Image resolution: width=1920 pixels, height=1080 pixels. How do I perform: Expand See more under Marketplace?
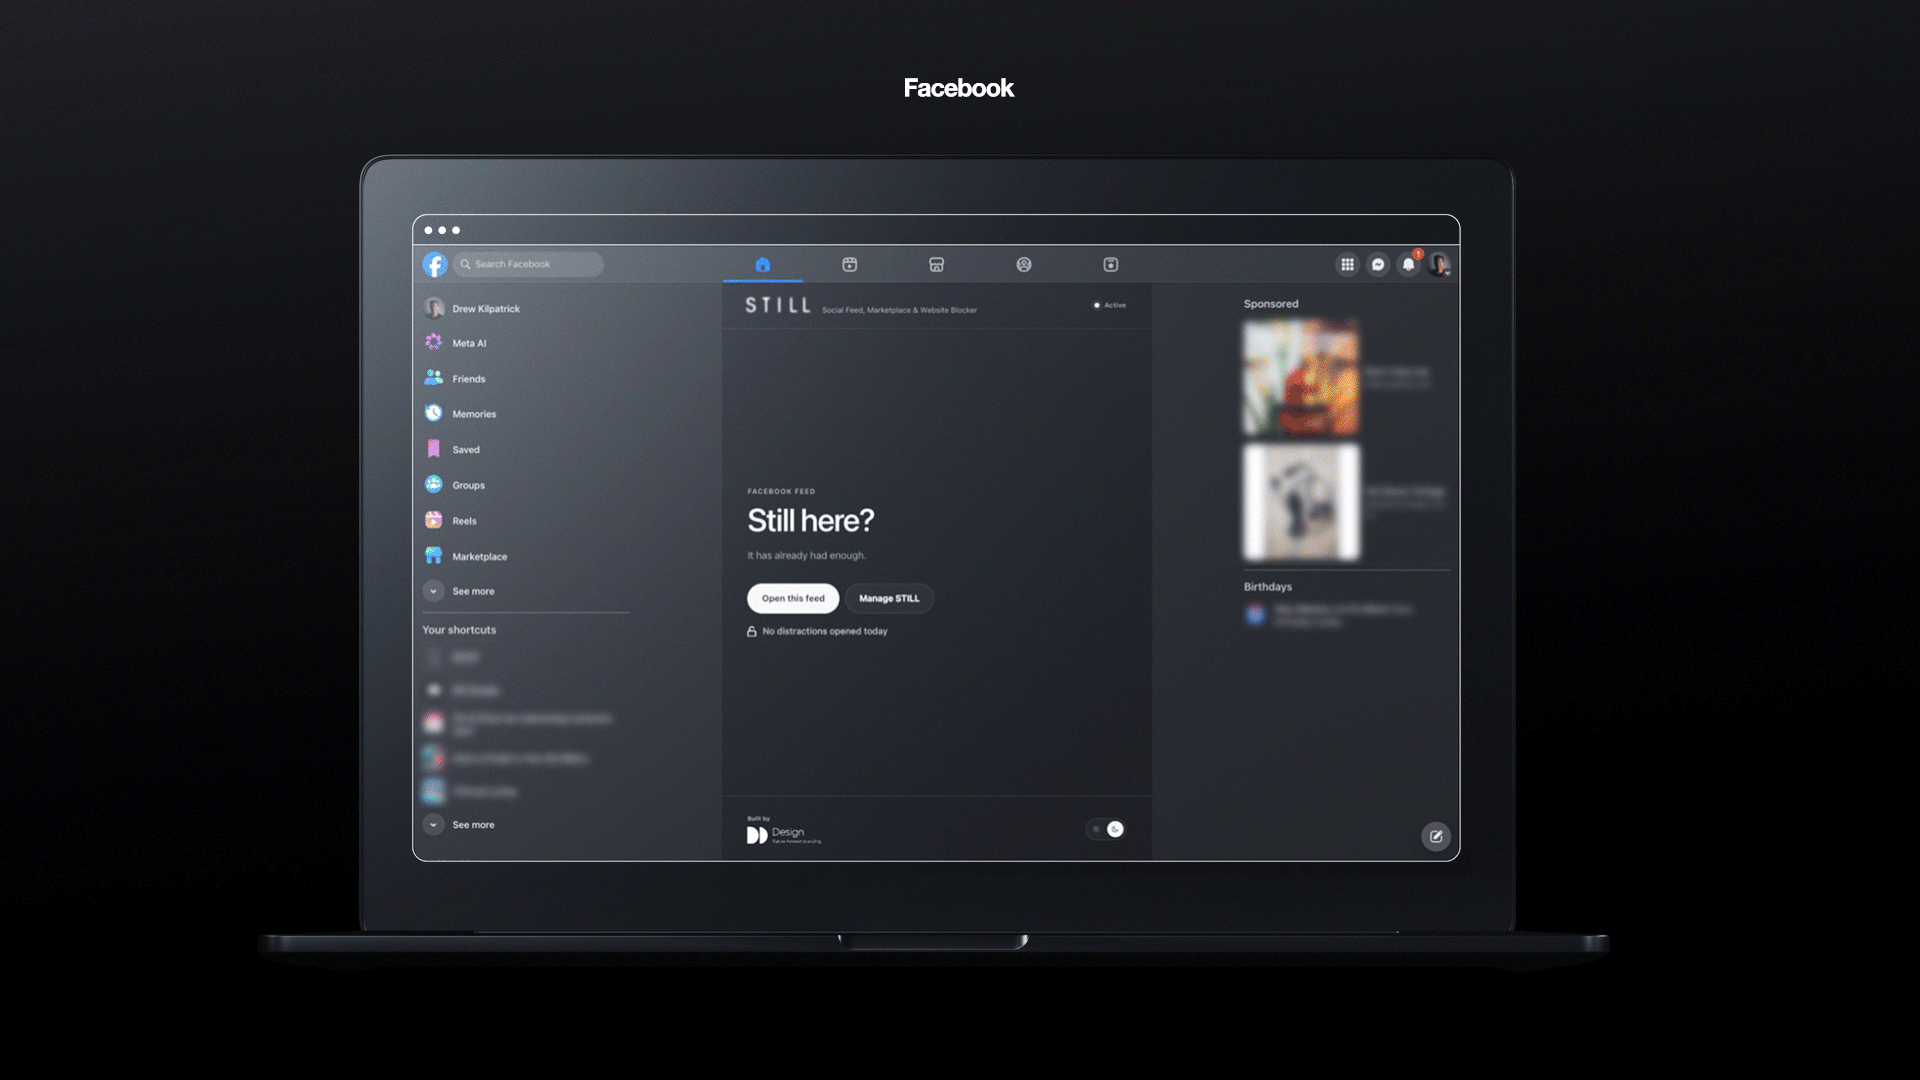coord(460,591)
